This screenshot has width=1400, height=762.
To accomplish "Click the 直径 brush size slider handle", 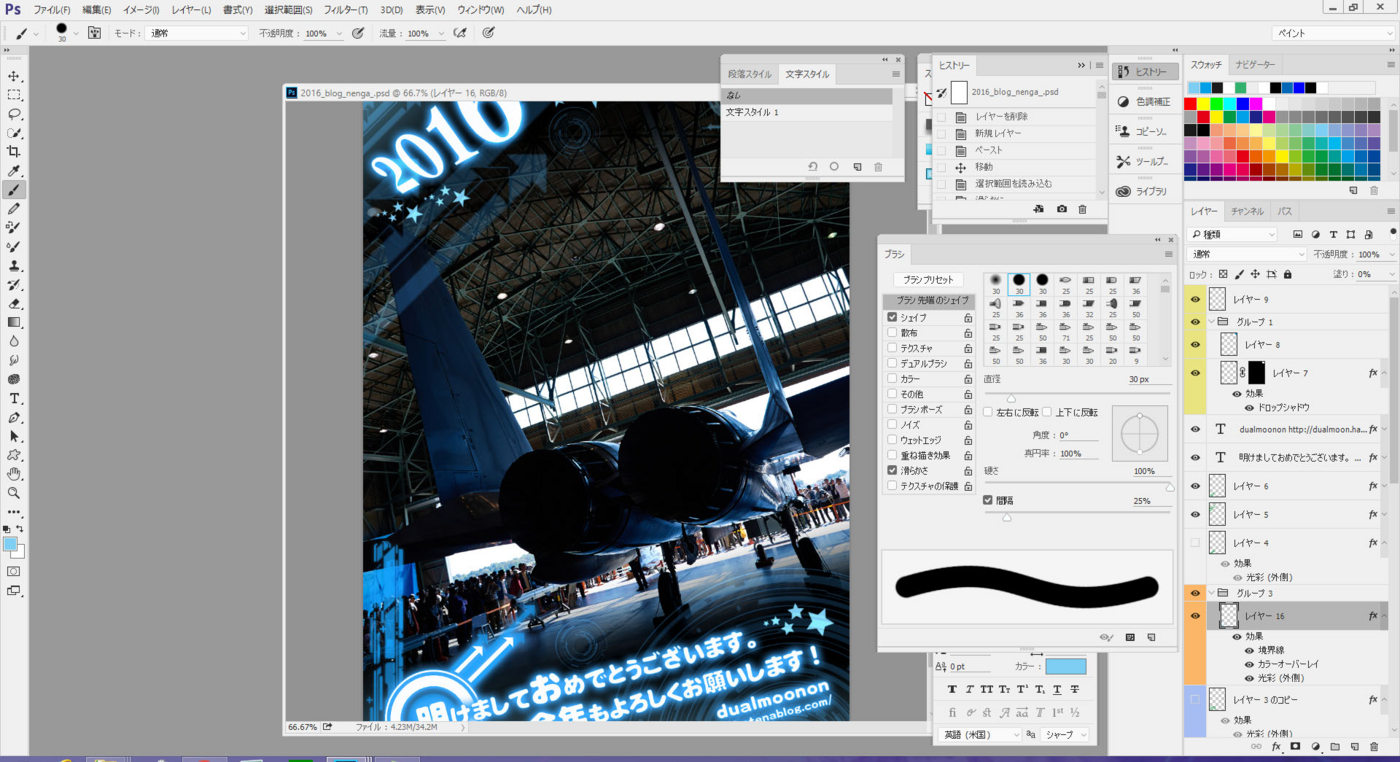I will click(1011, 398).
